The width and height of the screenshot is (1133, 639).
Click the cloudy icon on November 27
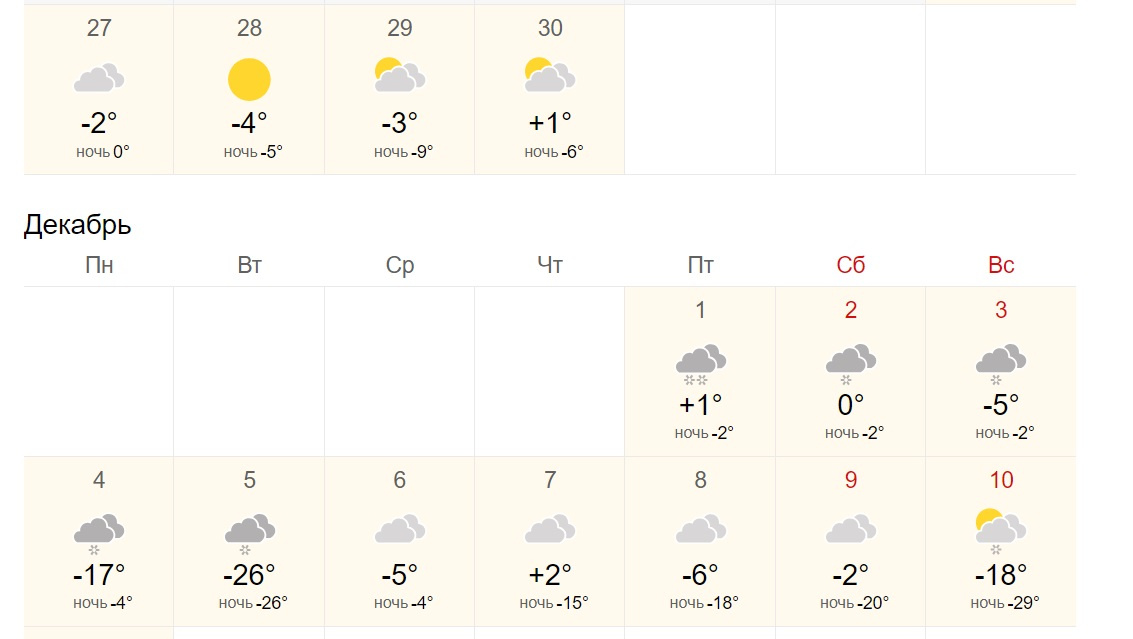tap(99, 78)
